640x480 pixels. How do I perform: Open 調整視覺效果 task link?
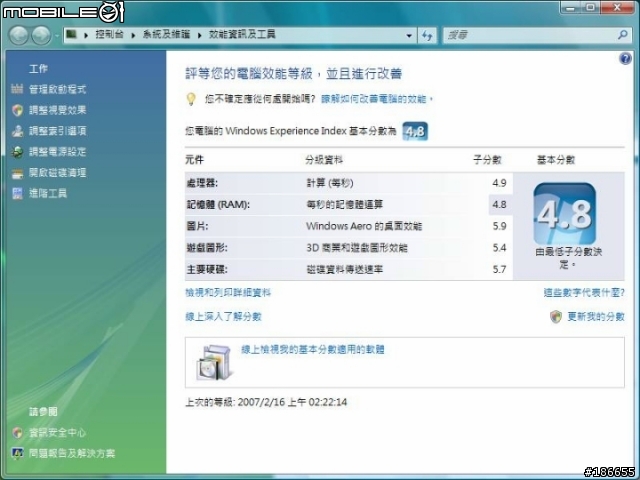click(x=58, y=110)
